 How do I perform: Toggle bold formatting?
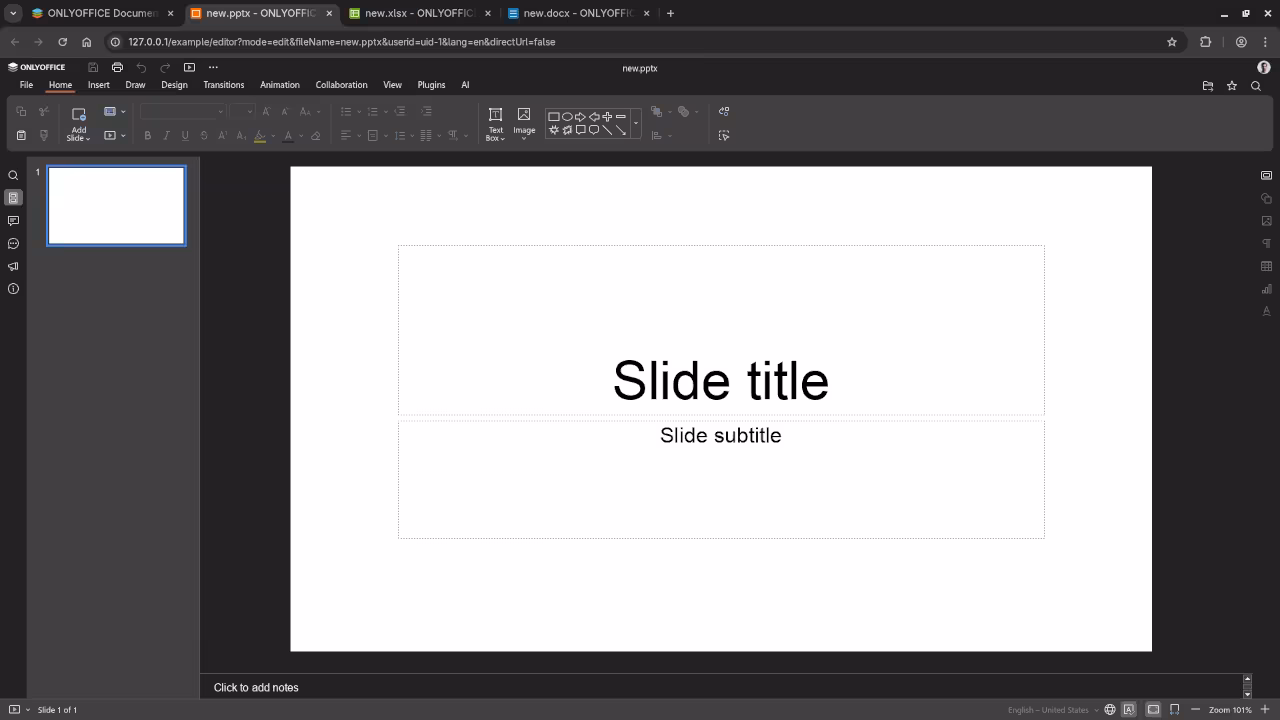(148, 135)
